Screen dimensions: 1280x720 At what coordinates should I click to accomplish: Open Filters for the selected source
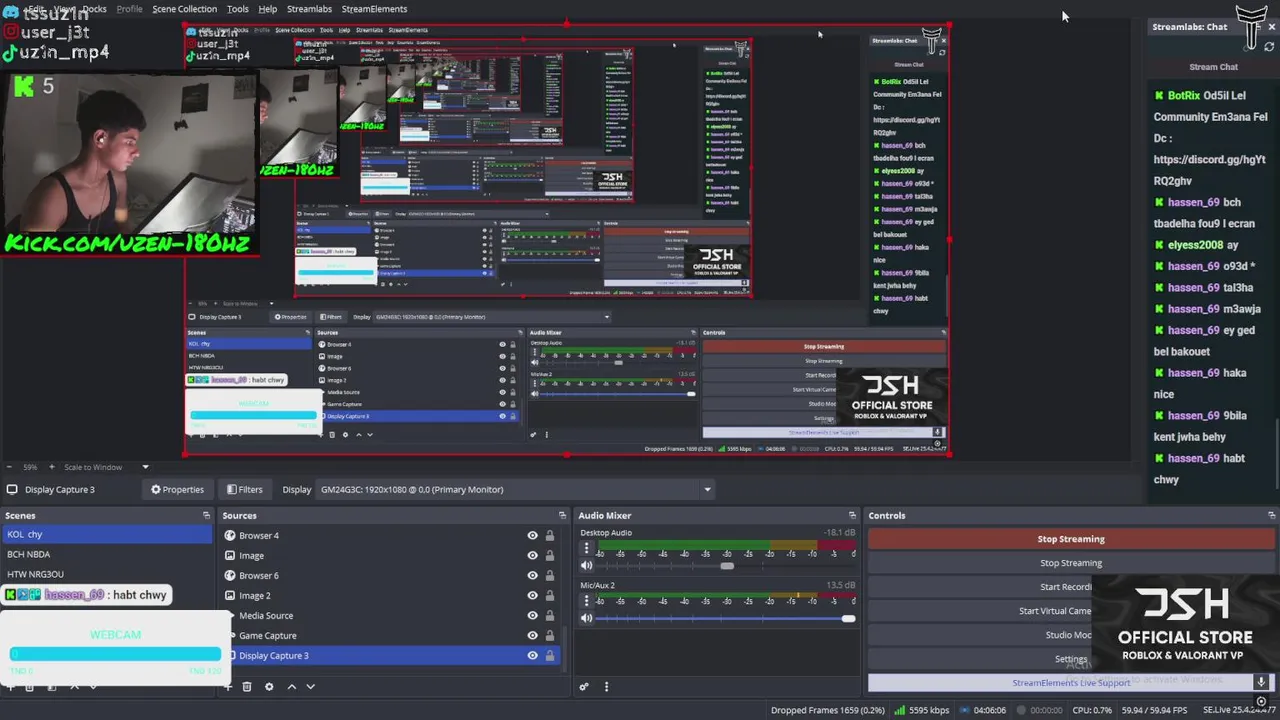[x=244, y=489]
